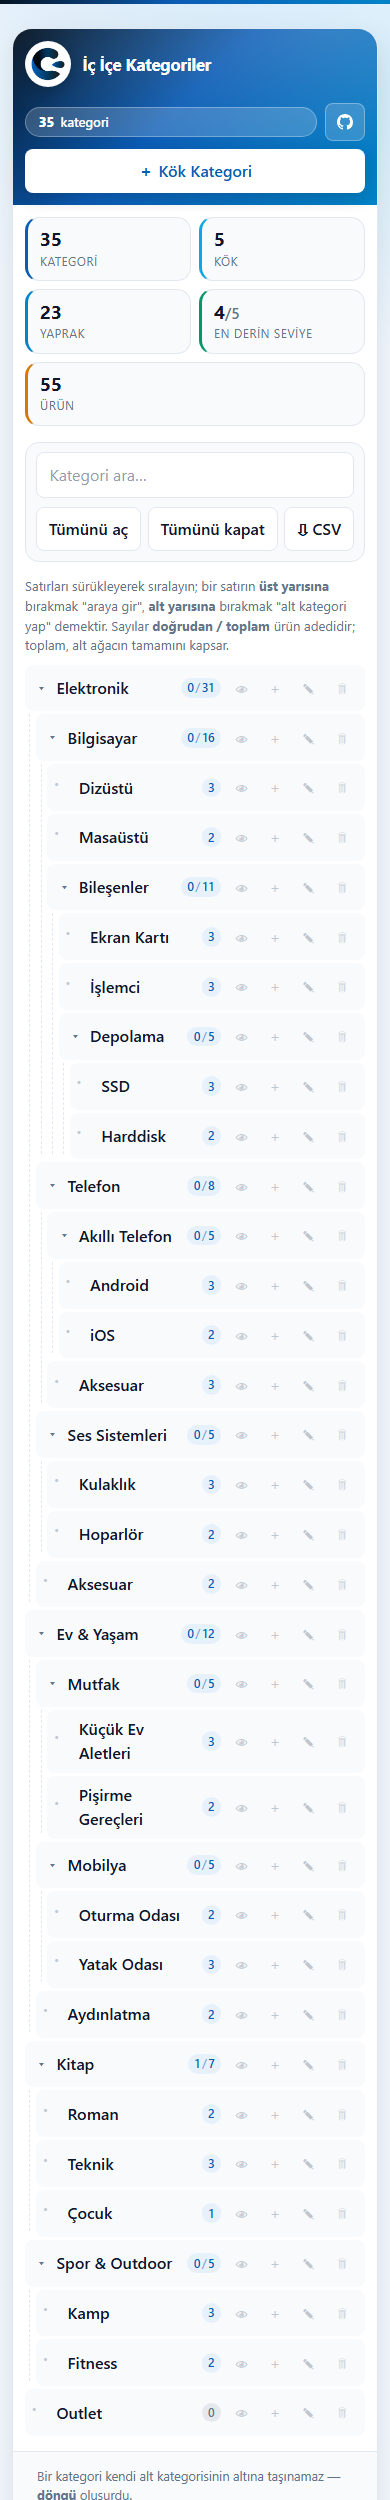Click the trash icon on Fitness row

click(x=342, y=2364)
